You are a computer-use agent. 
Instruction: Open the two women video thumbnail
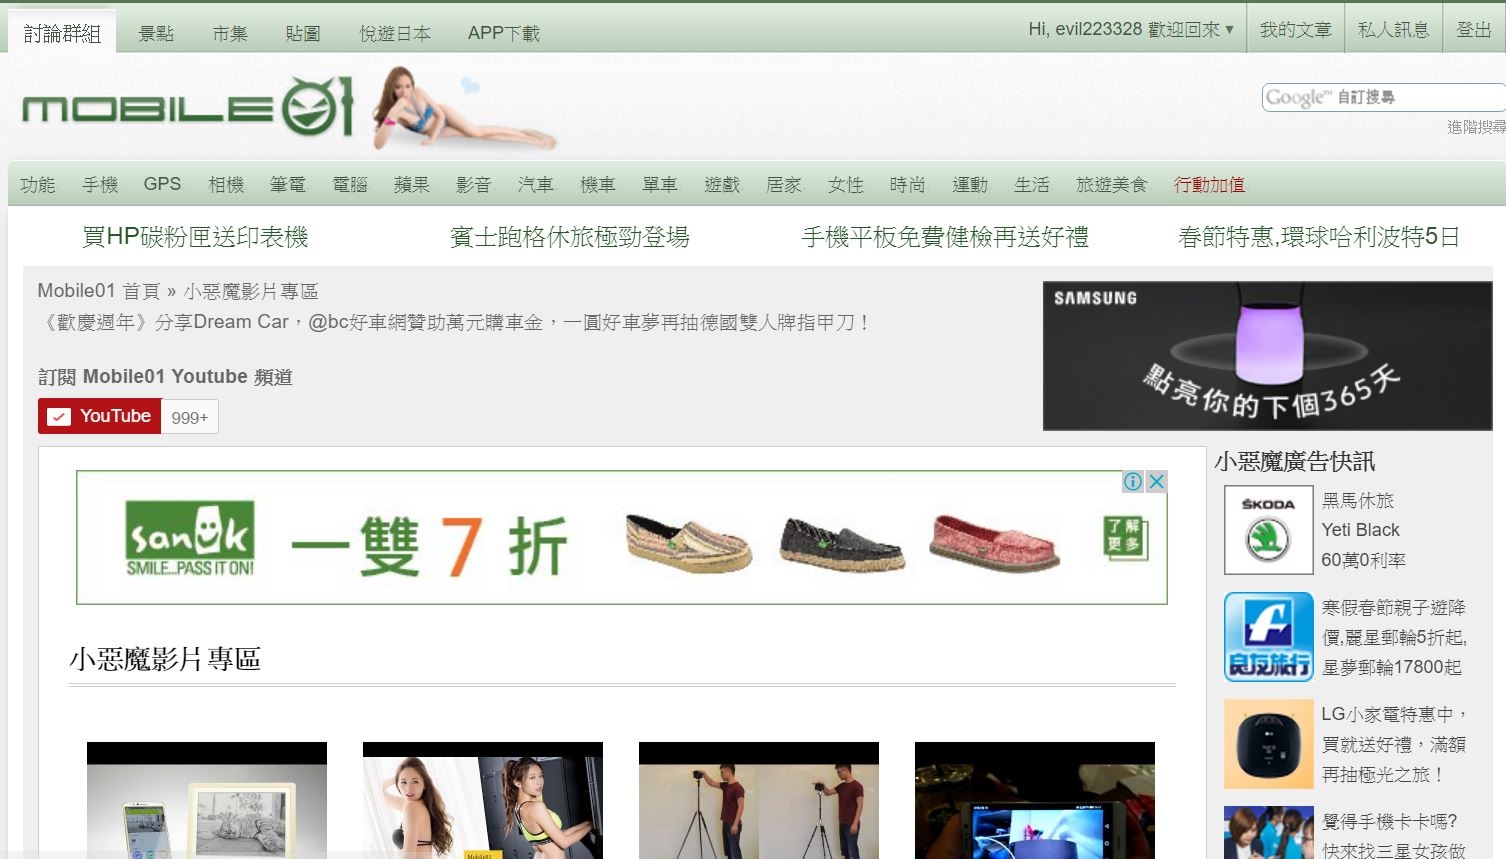coord(483,800)
